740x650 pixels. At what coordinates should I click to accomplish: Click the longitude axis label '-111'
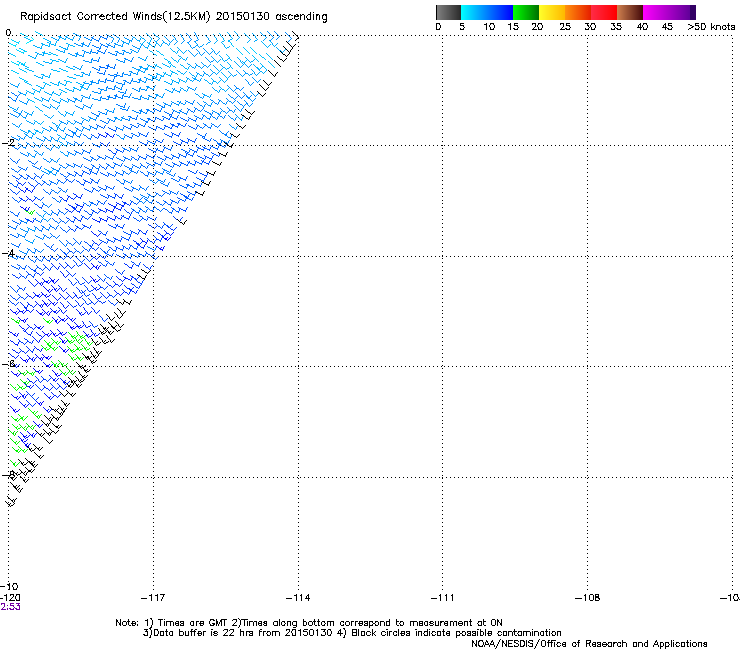pos(442,598)
